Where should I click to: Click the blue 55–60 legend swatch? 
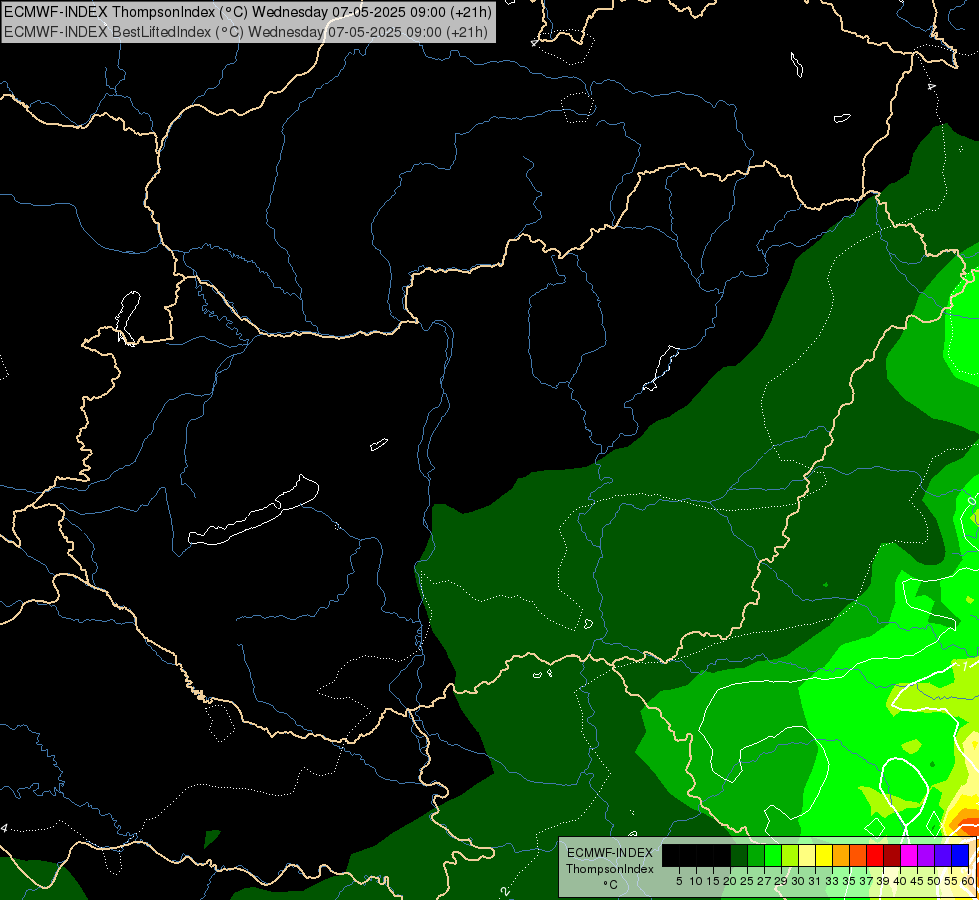(960, 855)
